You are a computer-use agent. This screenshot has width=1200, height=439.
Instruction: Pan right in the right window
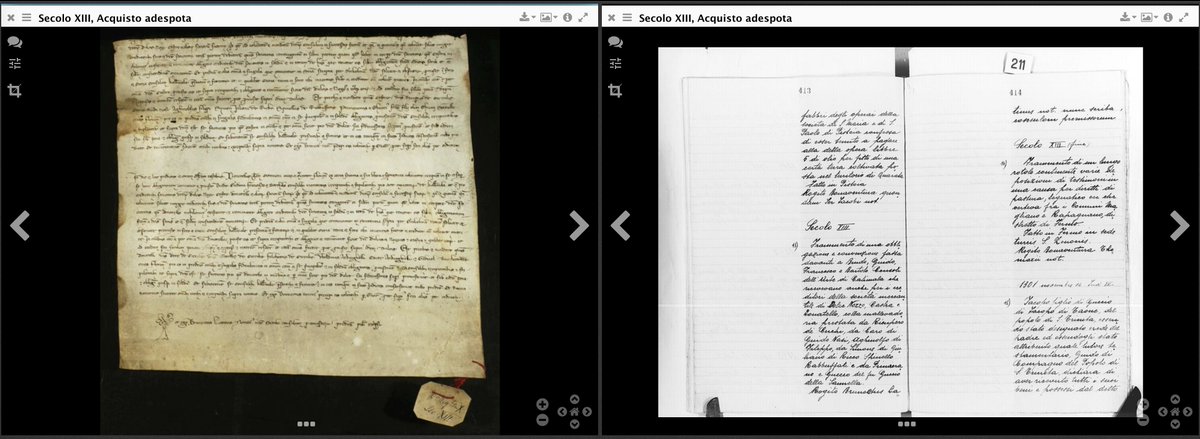[x=1187, y=412]
